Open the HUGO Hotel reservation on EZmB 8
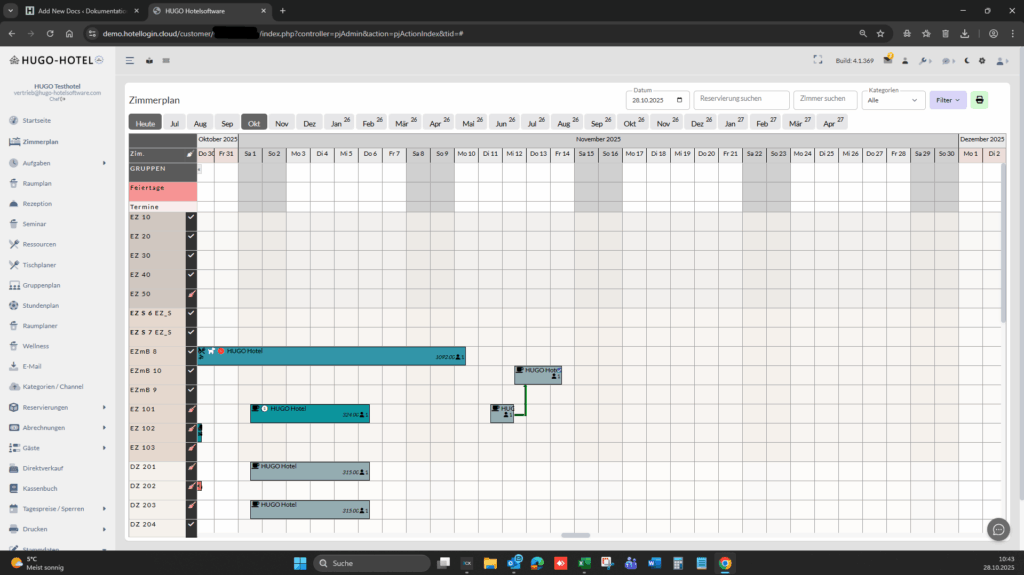This screenshot has width=1024, height=575. (331, 356)
